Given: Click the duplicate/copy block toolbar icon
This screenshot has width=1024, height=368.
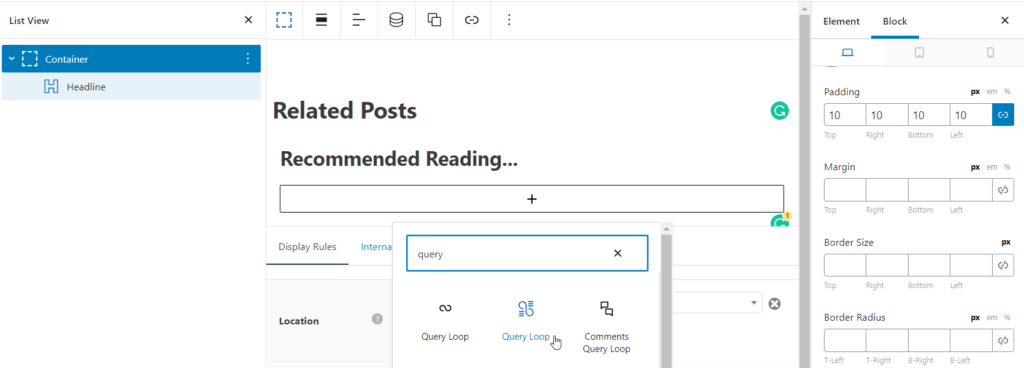Looking at the screenshot, I should click(434, 20).
